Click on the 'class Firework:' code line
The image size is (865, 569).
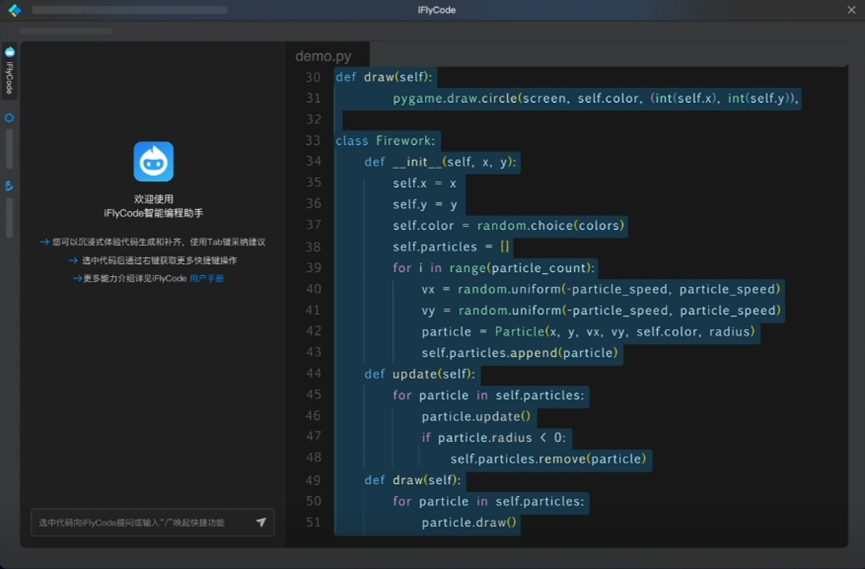point(386,141)
